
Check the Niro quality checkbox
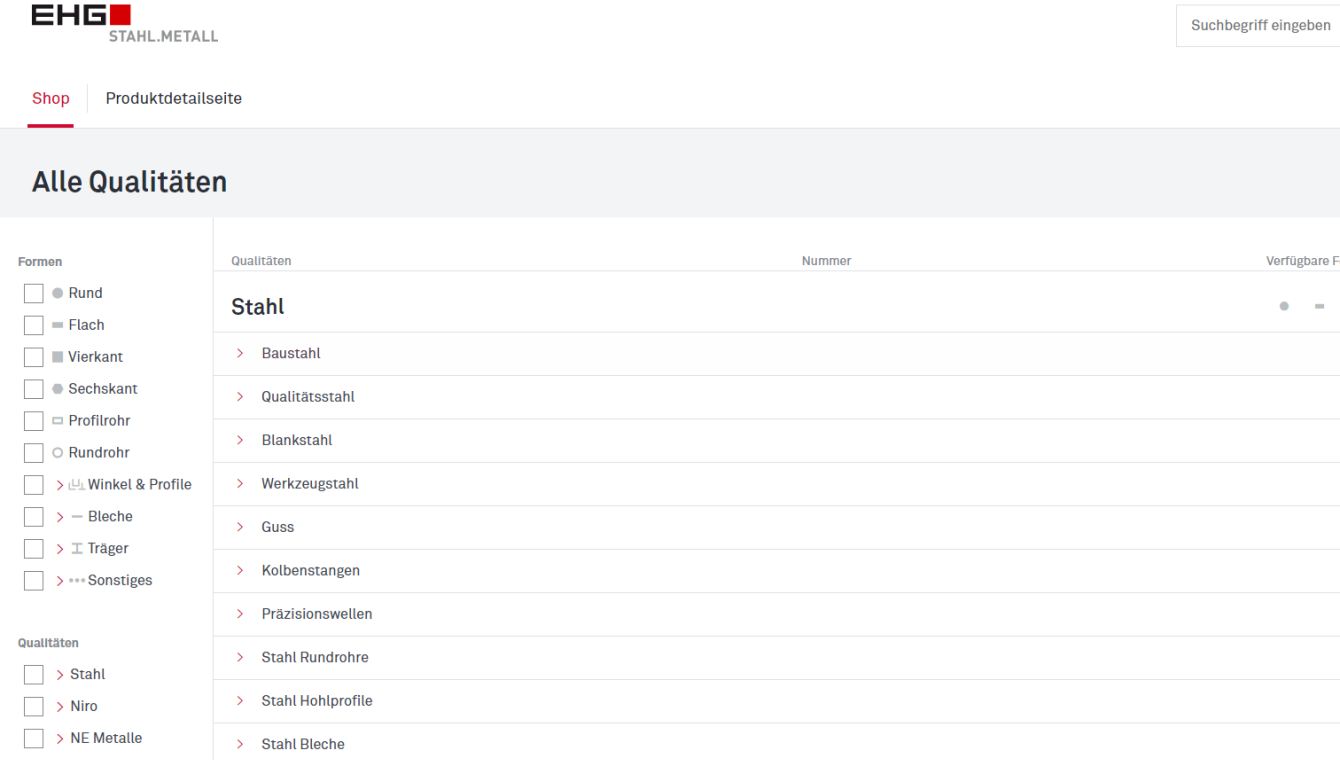coord(34,706)
